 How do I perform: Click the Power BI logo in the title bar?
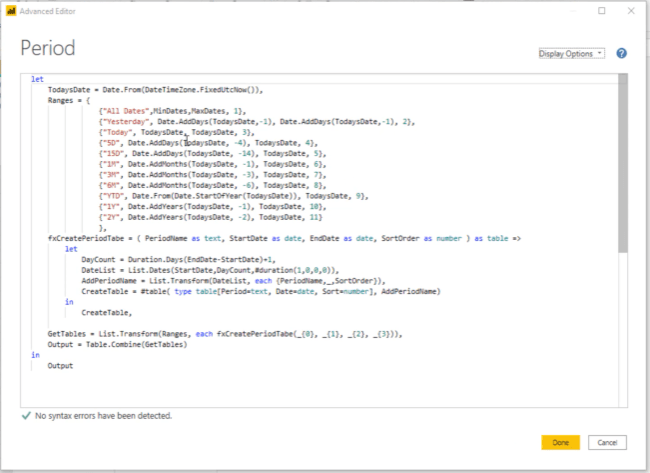pyautogui.click(x=11, y=11)
